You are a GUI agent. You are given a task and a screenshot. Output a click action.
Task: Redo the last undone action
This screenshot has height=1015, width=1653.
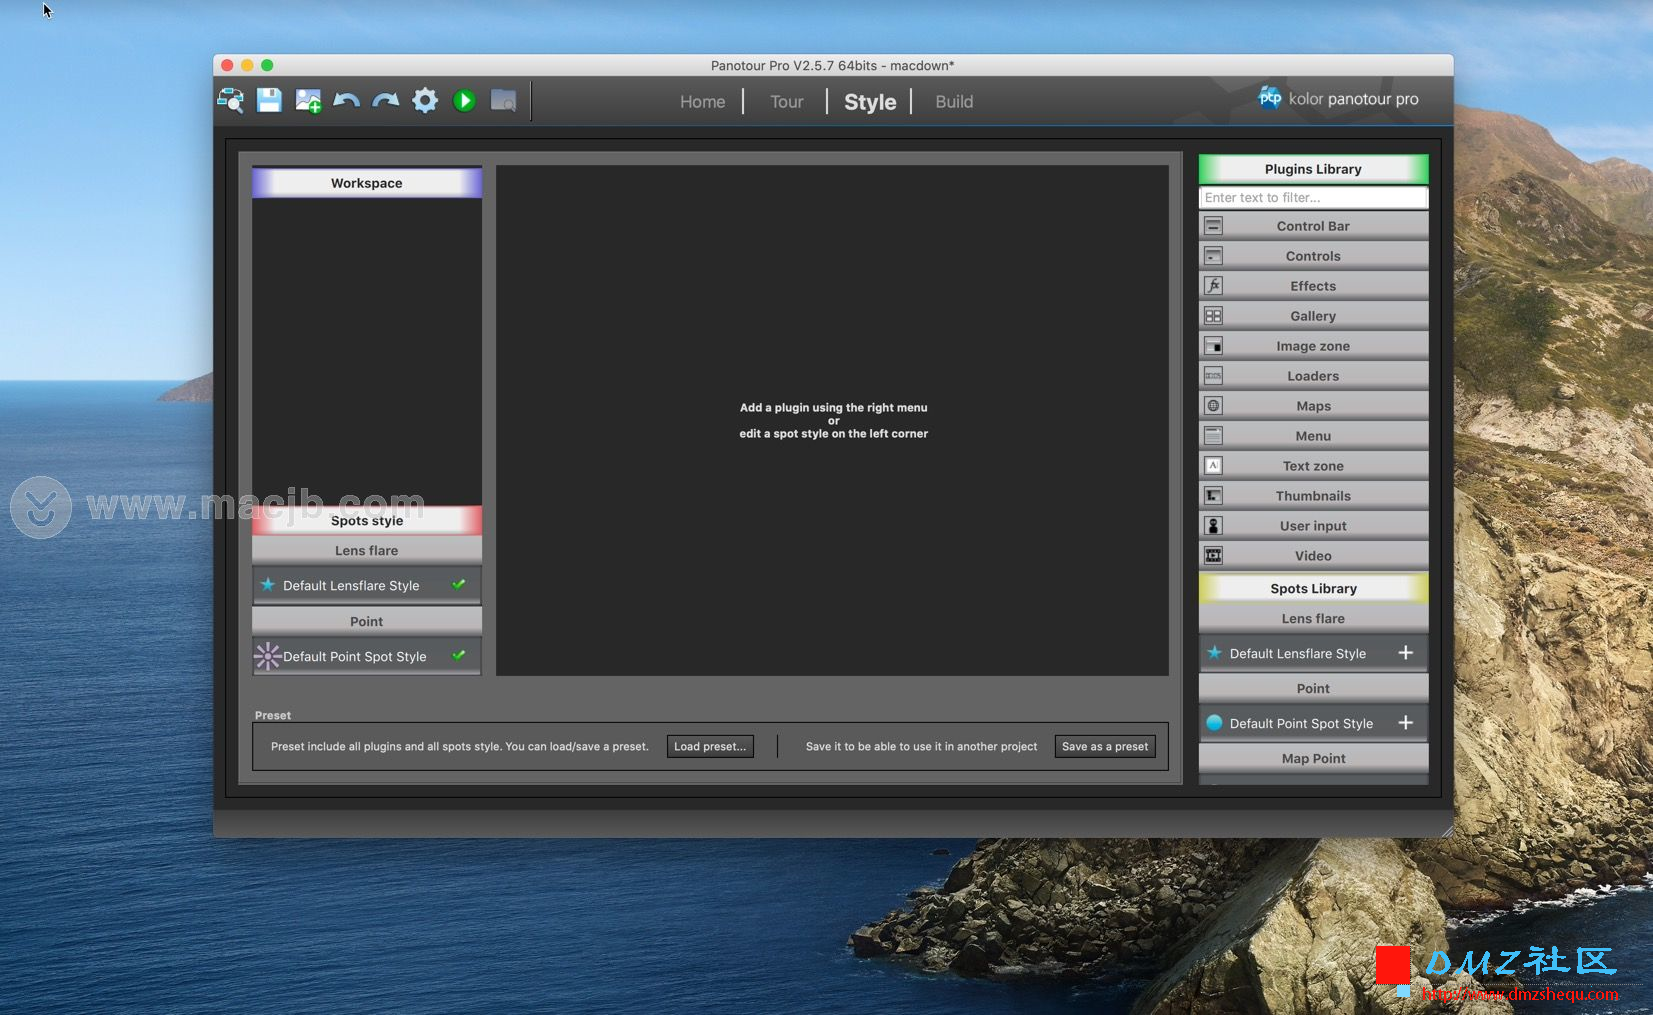[x=386, y=100]
